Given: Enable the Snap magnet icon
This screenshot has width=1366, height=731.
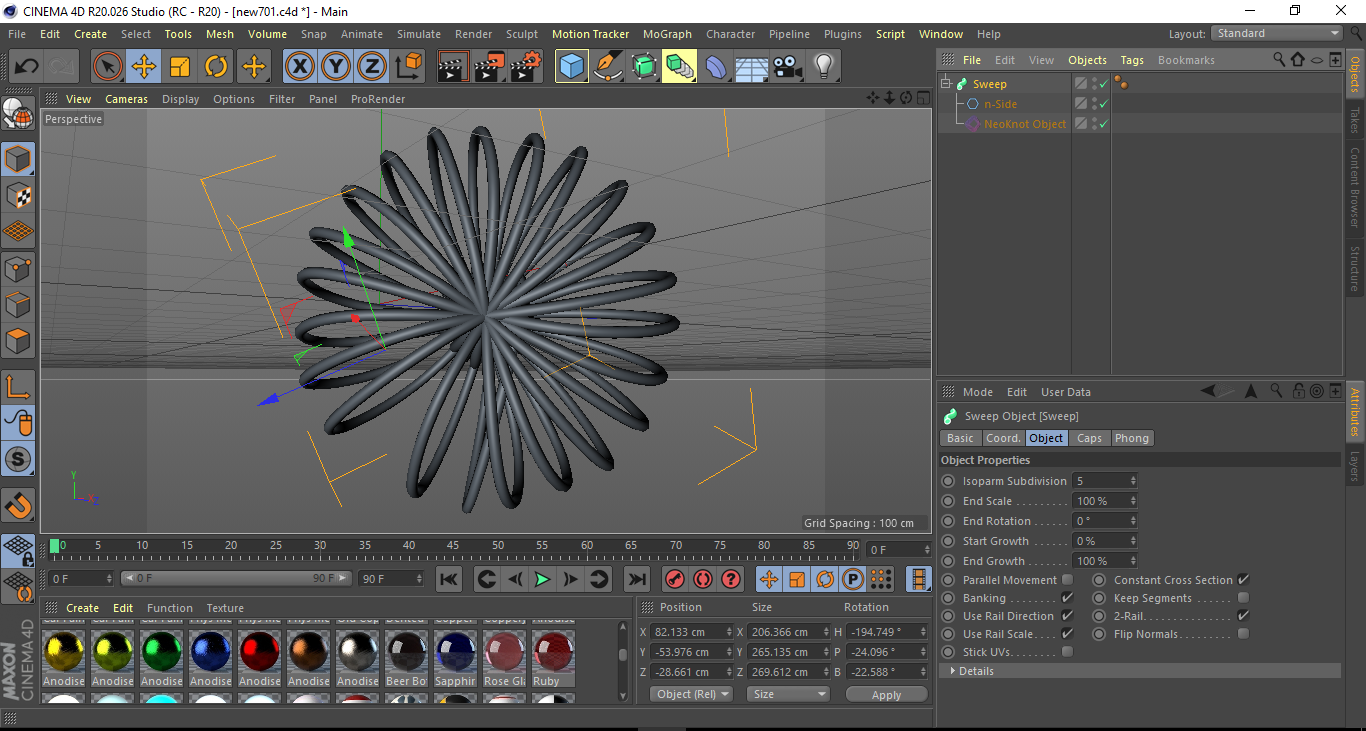Looking at the screenshot, I should pyautogui.click(x=18, y=506).
